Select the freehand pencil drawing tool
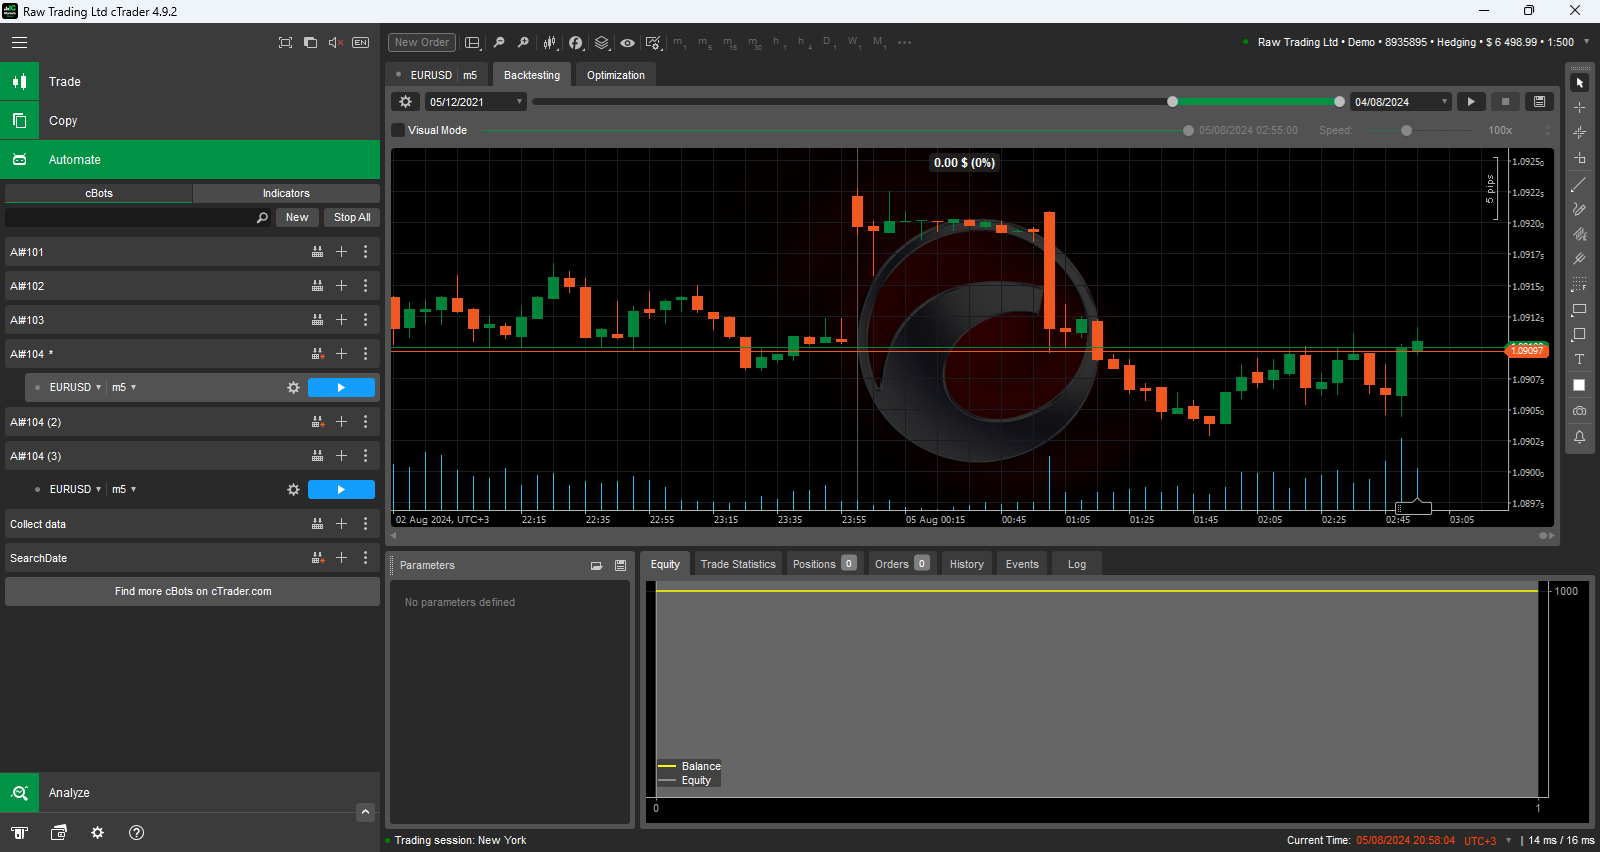This screenshot has height=852, width=1600. tap(1580, 209)
